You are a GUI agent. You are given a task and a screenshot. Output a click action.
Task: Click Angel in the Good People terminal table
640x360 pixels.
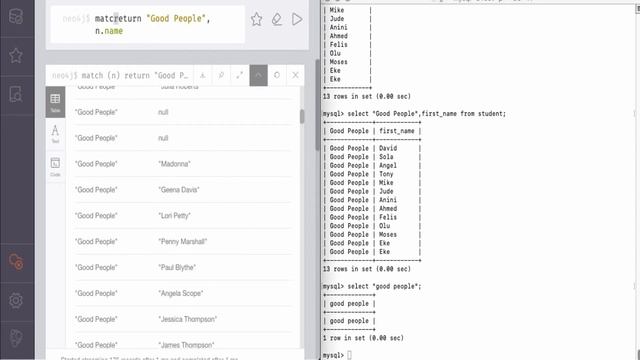coord(388,165)
